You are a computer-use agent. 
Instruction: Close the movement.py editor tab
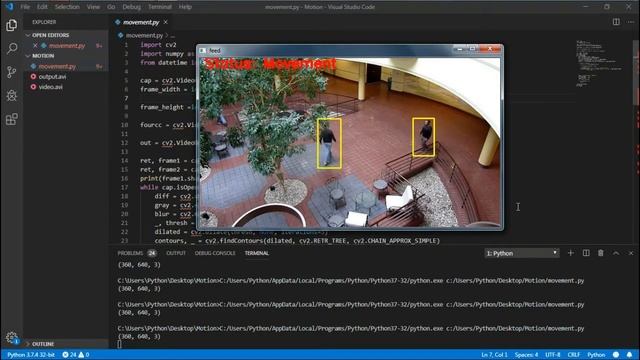[165, 22]
